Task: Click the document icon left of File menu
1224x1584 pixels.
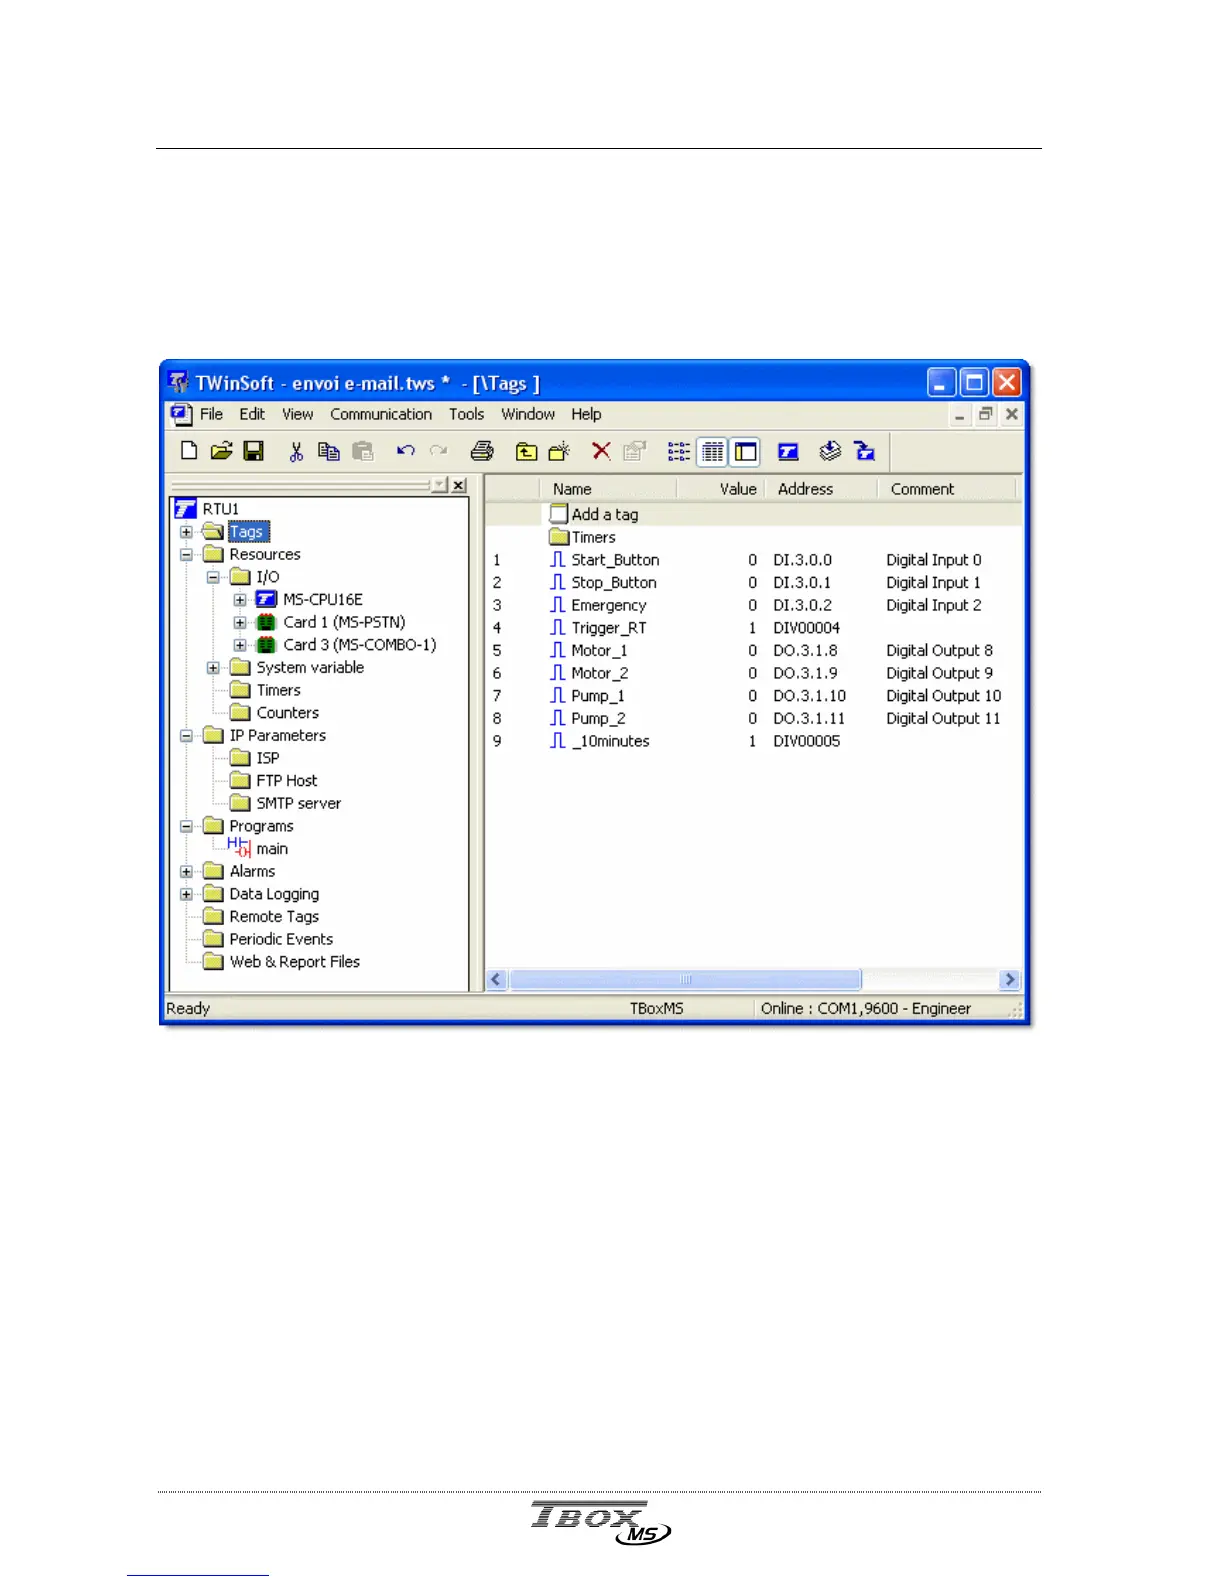Action: 180,414
